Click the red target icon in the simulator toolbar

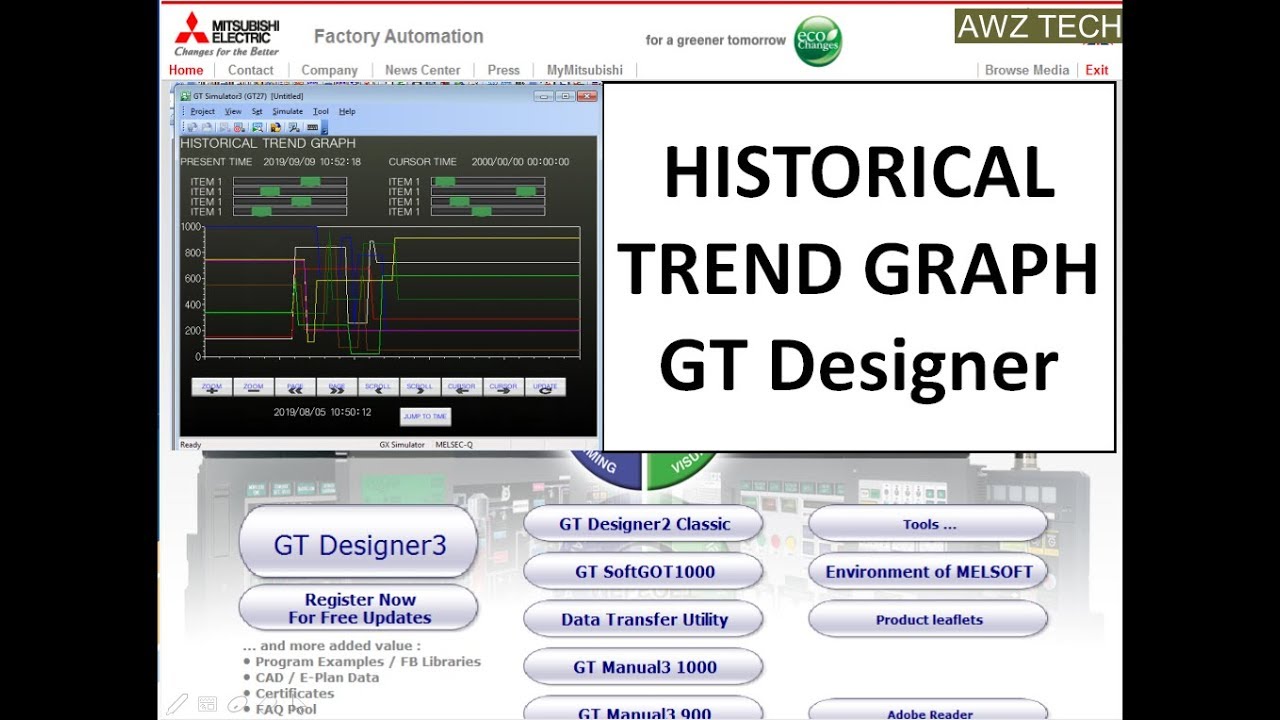pos(239,127)
